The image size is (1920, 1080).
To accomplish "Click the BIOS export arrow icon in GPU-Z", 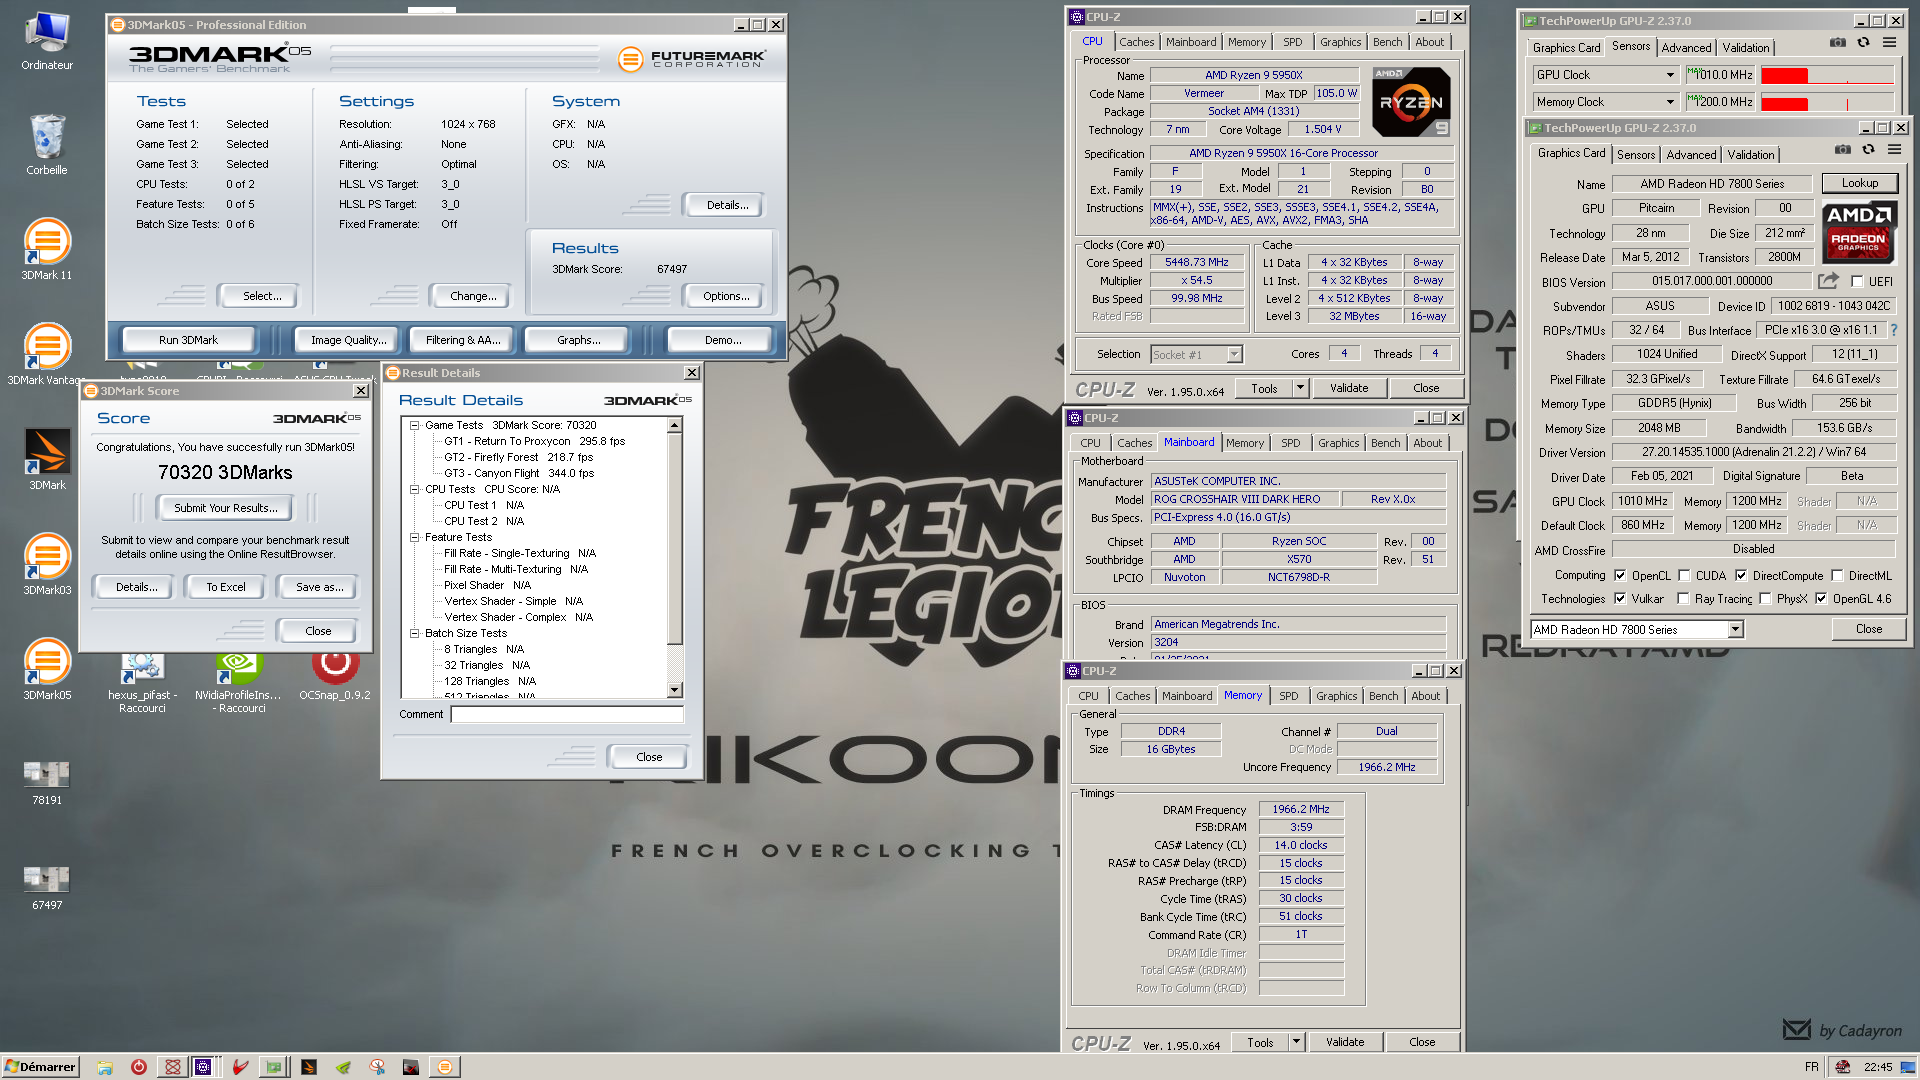I will (x=1828, y=281).
